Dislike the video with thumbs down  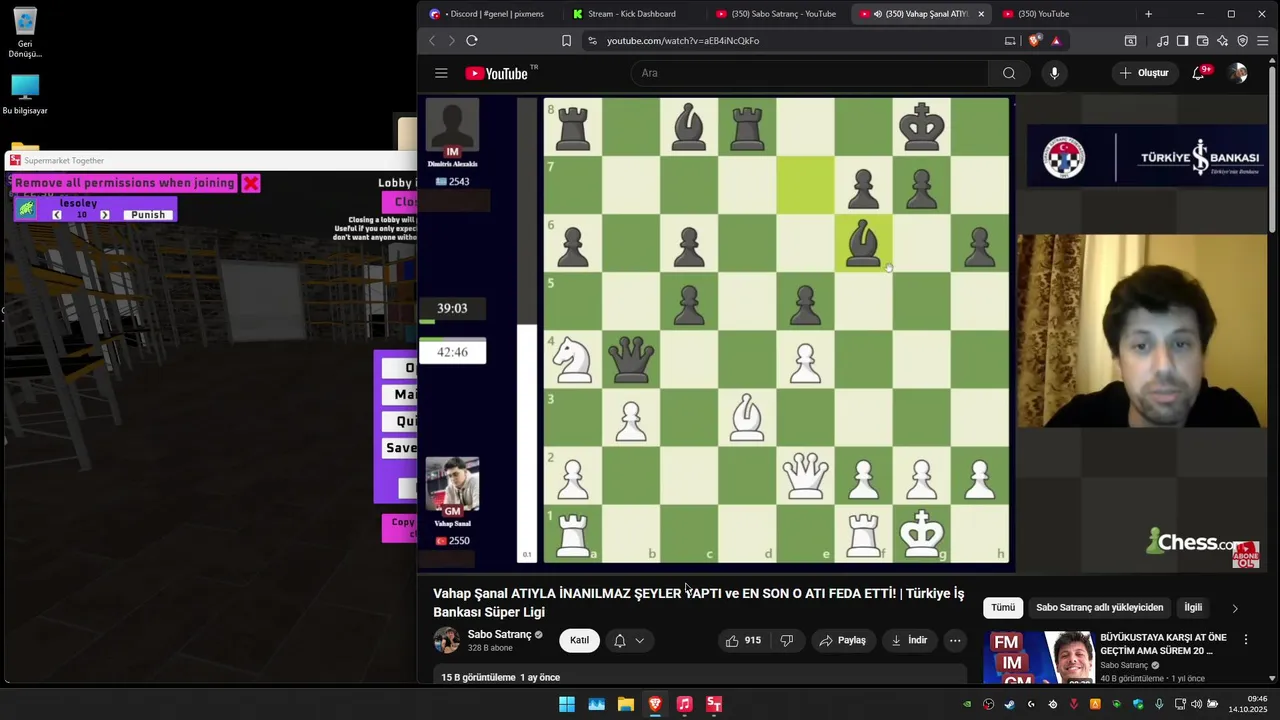pos(787,640)
